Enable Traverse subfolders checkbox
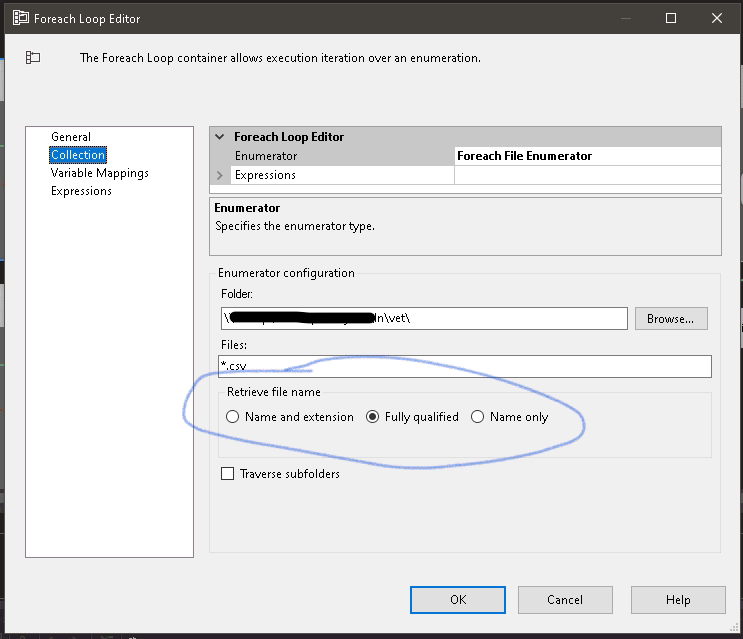Image resolution: width=743 pixels, height=639 pixels. tap(228, 474)
